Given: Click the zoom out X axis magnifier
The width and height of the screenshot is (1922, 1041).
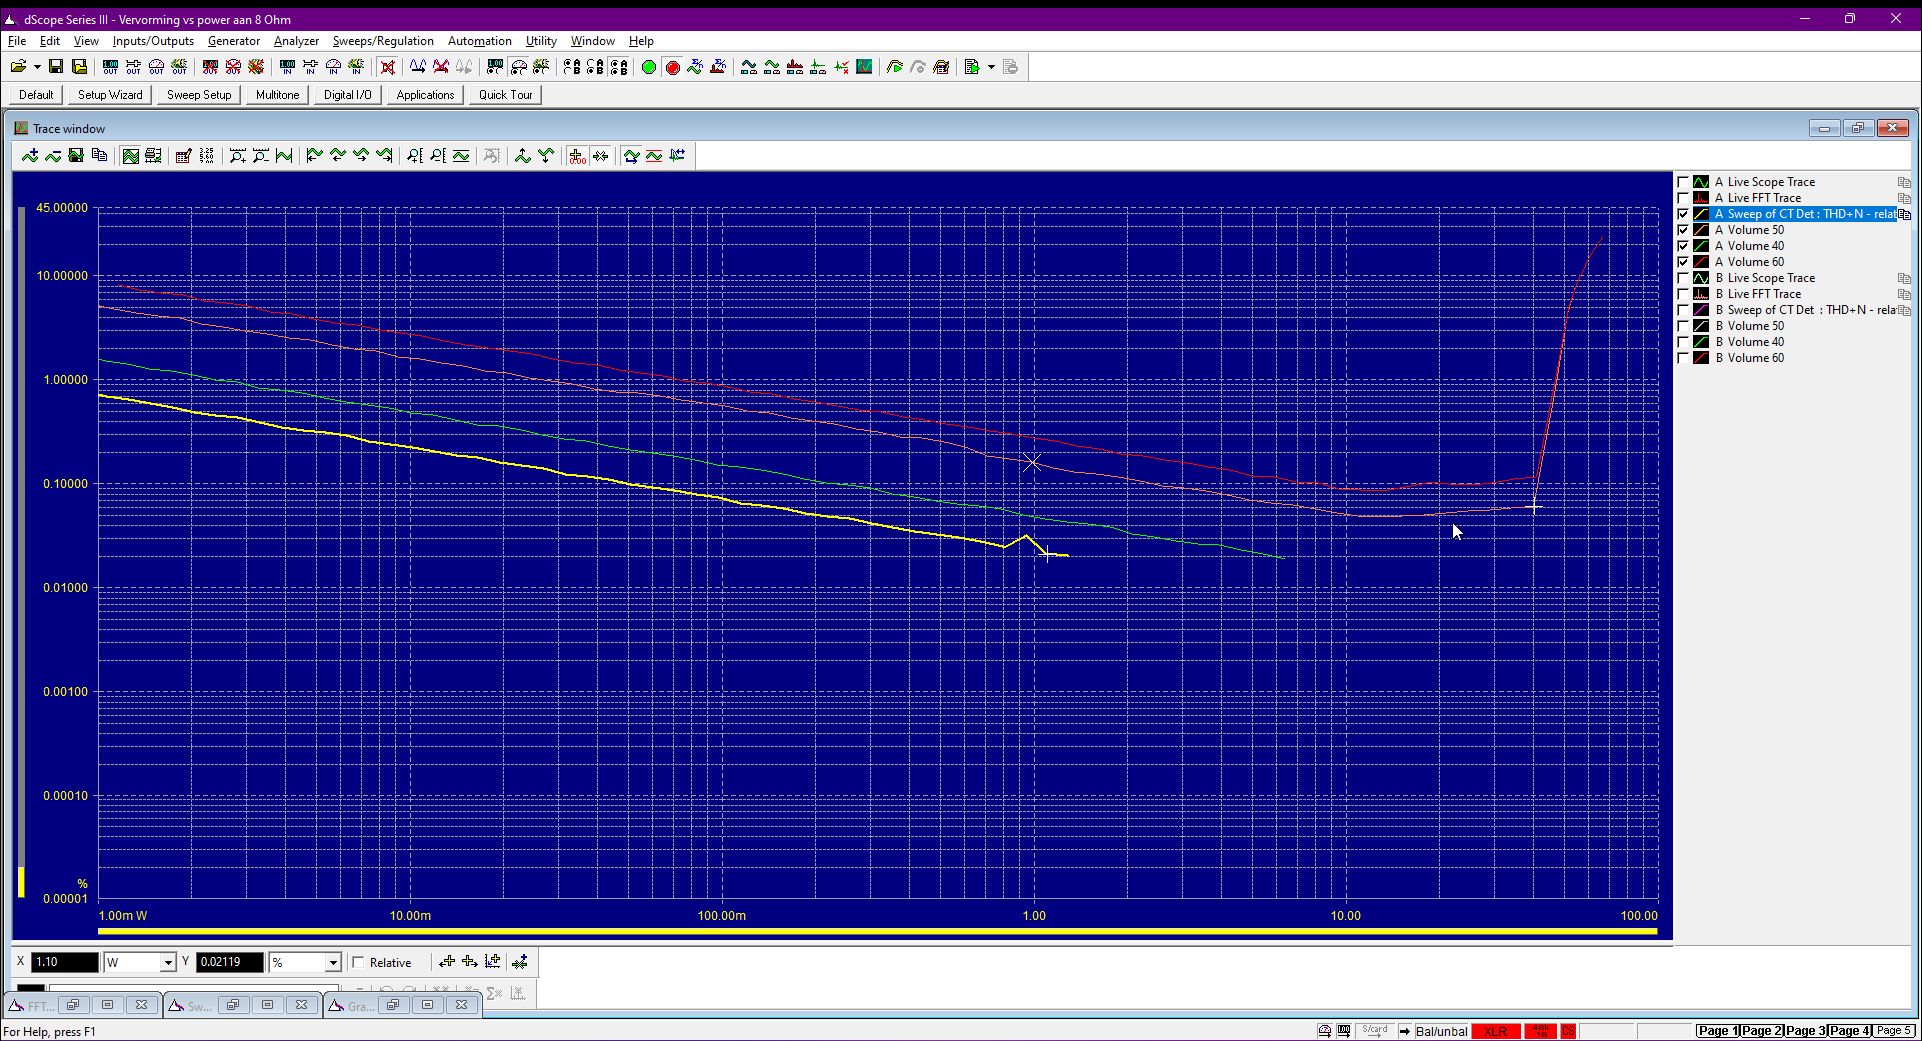Looking at the screenshot, I should point(260,156).
